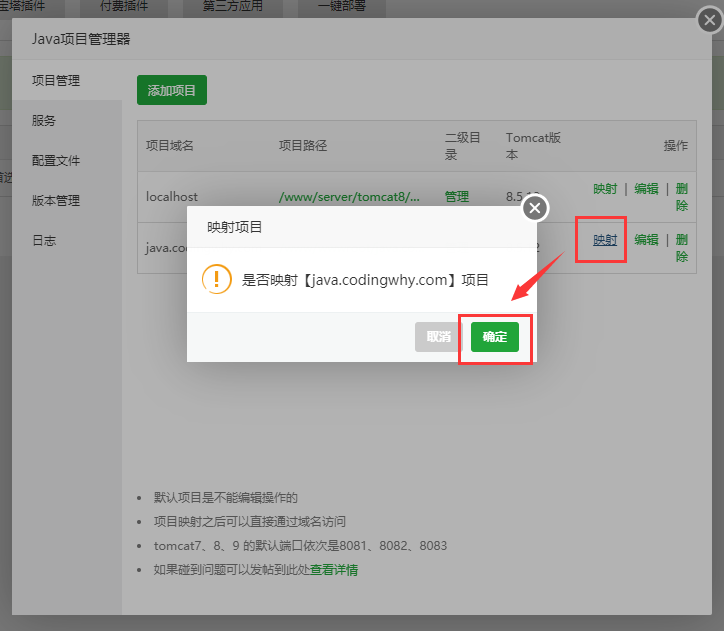
Task: Click 删除 link in the localhost row
Action: click(681, 197)
